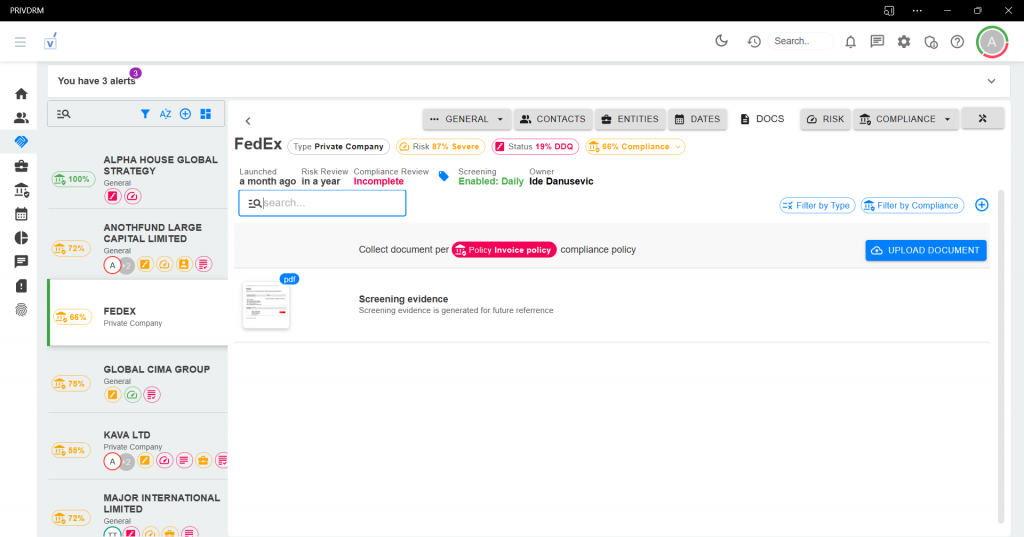Viewport: 1024px width, 537px height.
Task: Toggle the hamburger navigation menu
Action: [x=20, y=41]
